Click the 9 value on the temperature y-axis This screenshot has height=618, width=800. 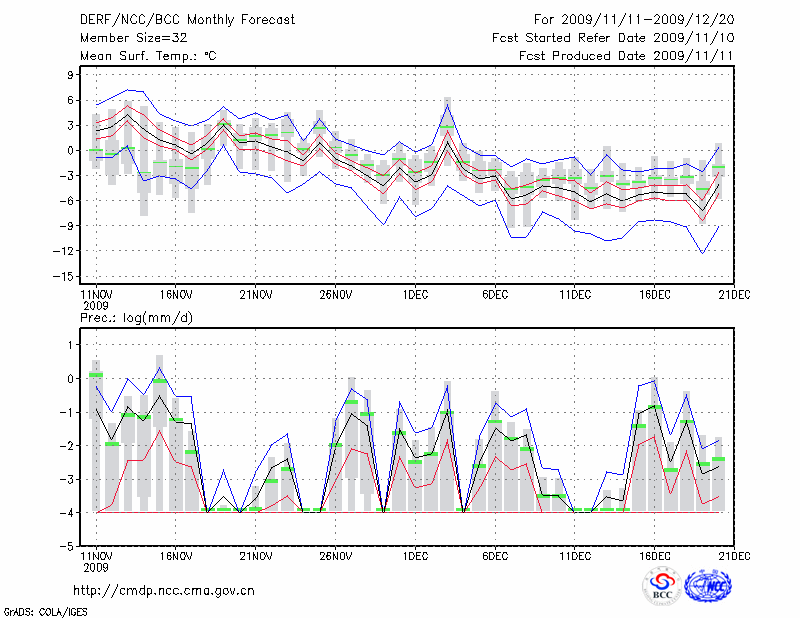(x=69, y=75)
